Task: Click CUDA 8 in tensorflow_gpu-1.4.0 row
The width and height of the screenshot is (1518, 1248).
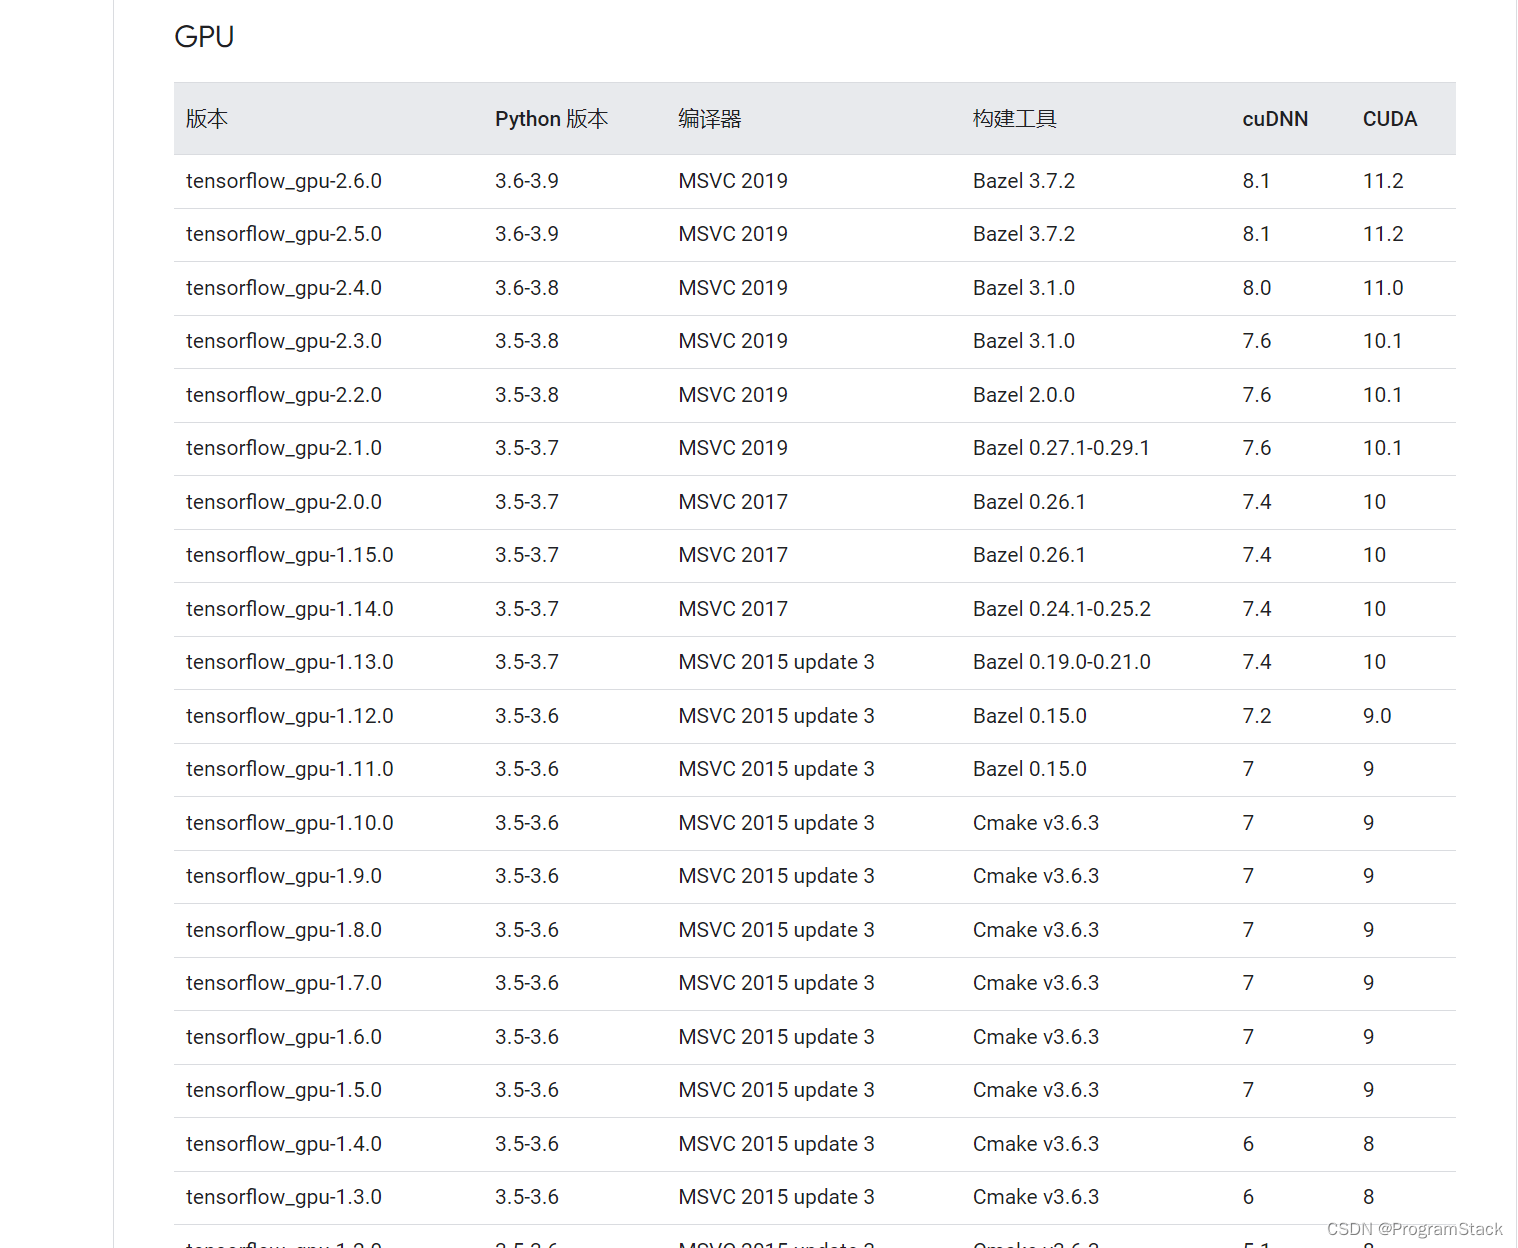Action: 1368,1144
